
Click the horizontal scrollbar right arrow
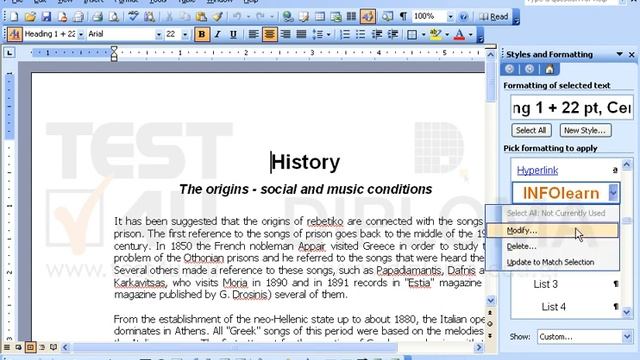[x=479, y=348]
